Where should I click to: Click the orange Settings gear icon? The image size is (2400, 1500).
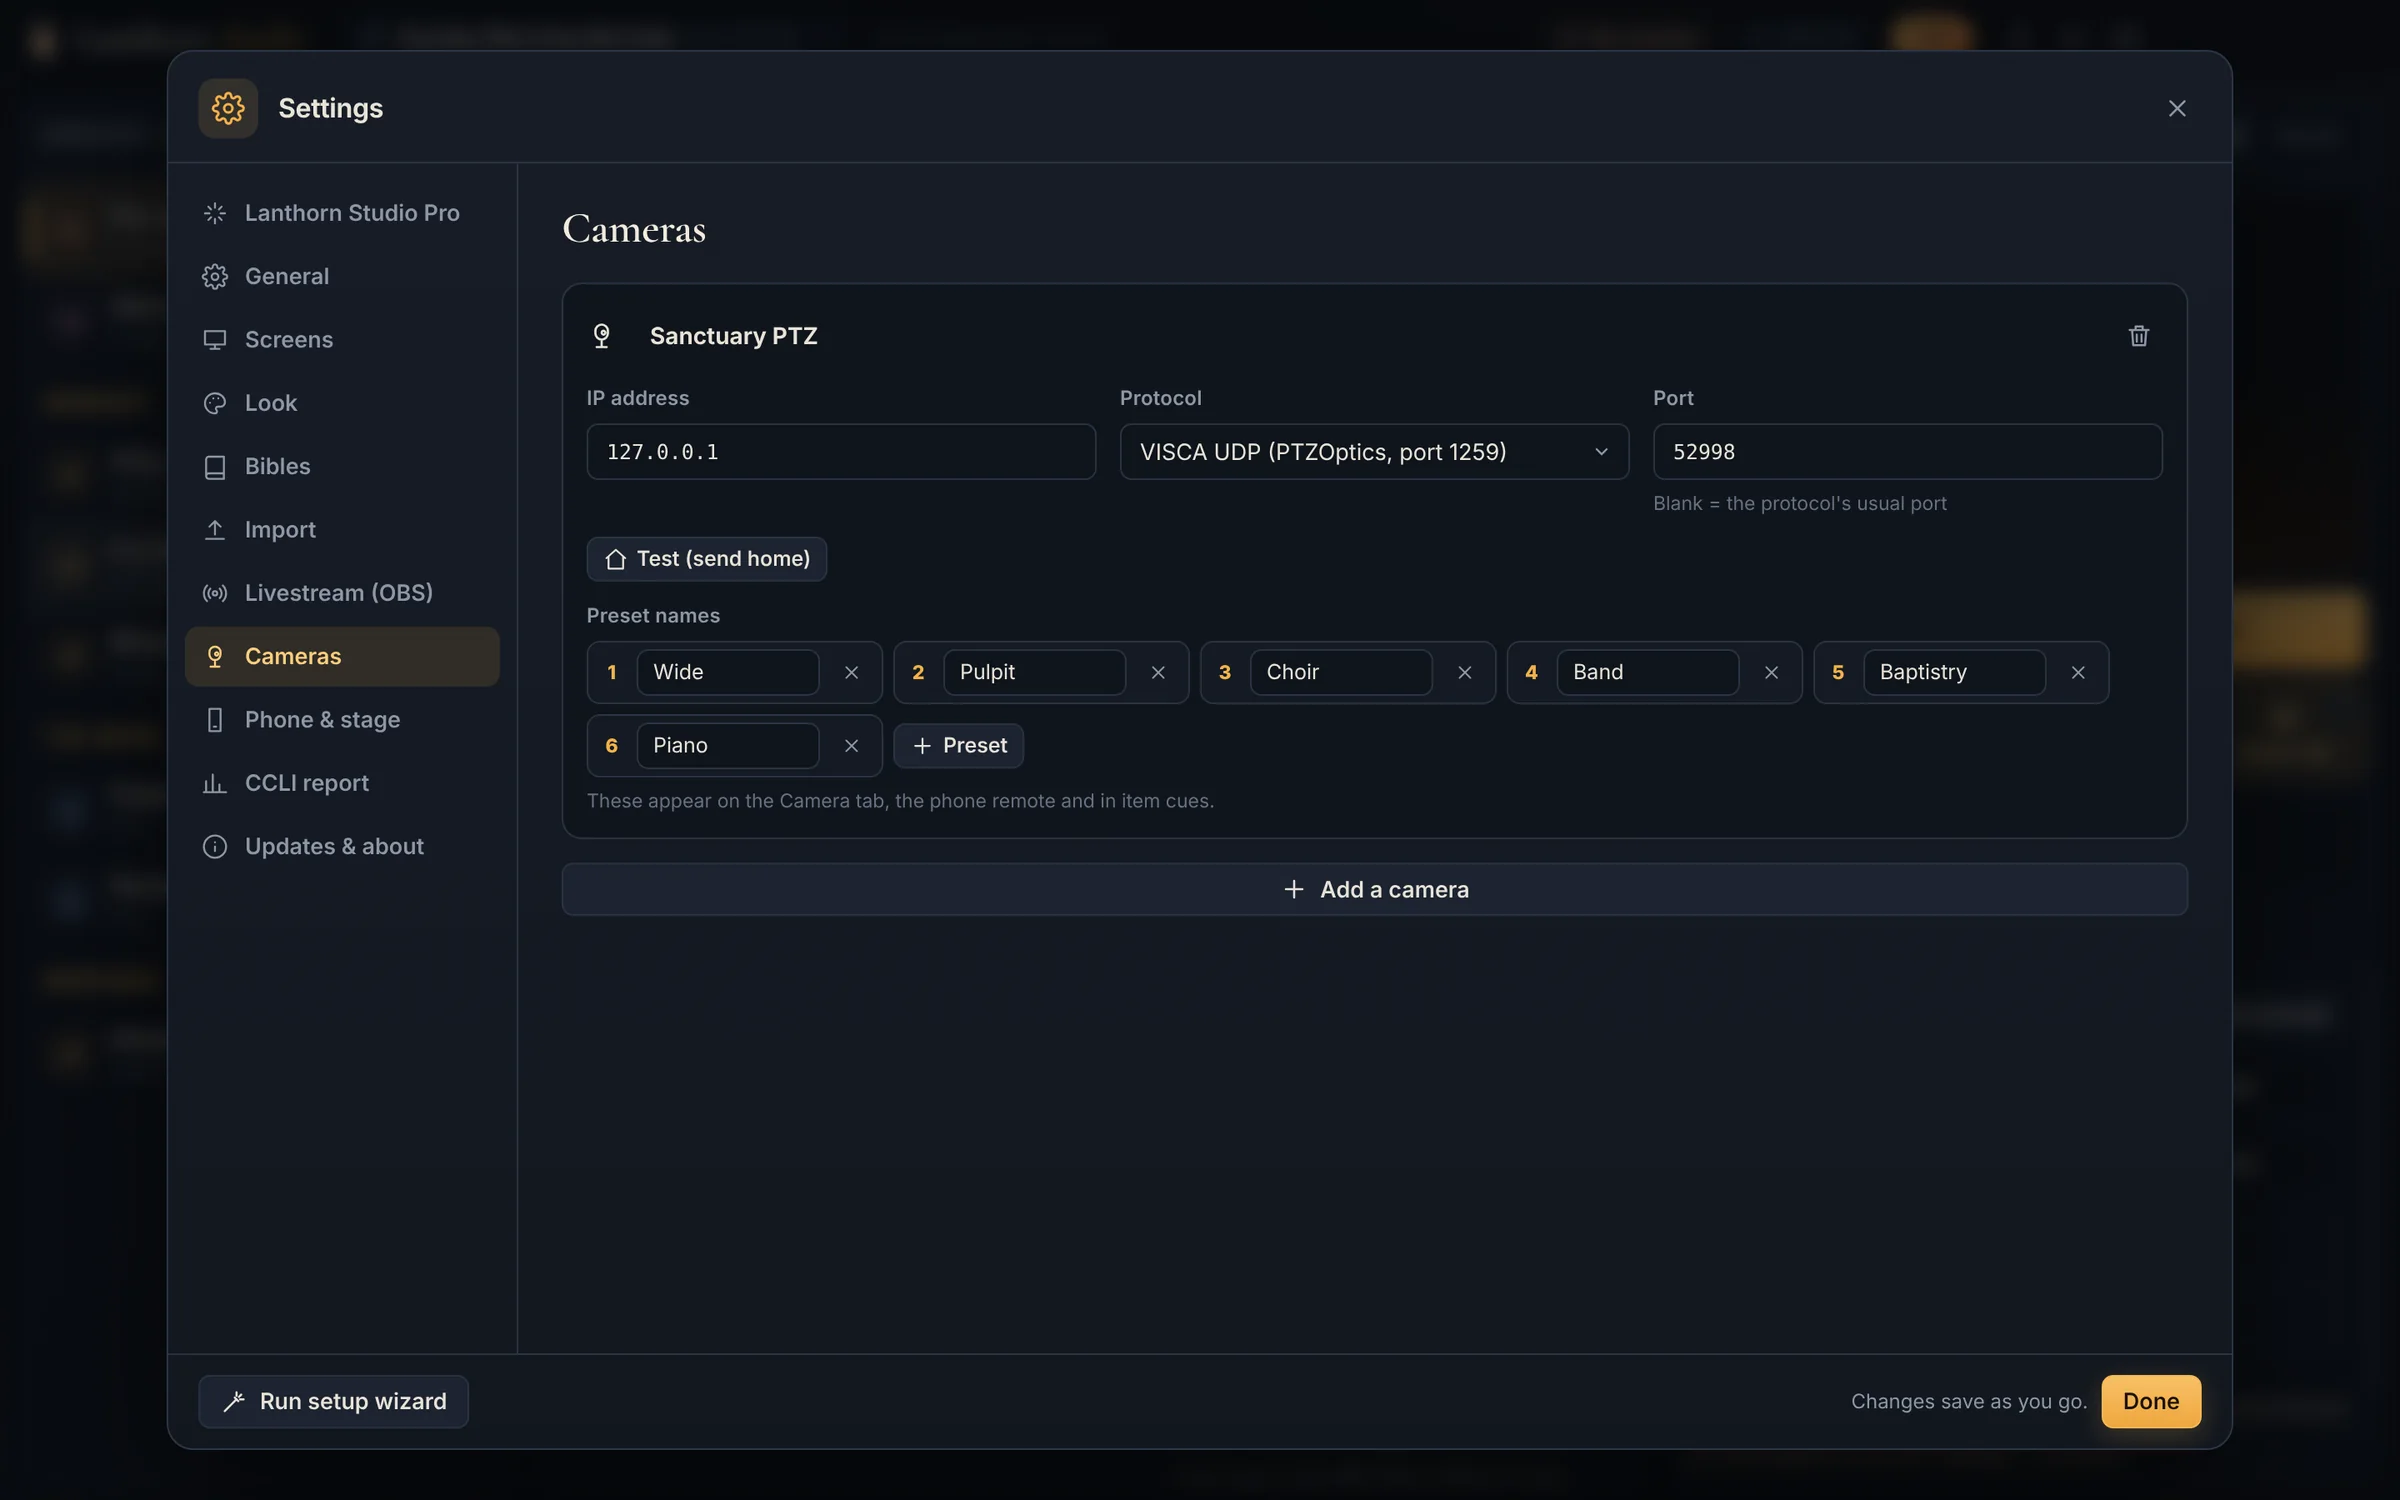(x=228, y=108)
